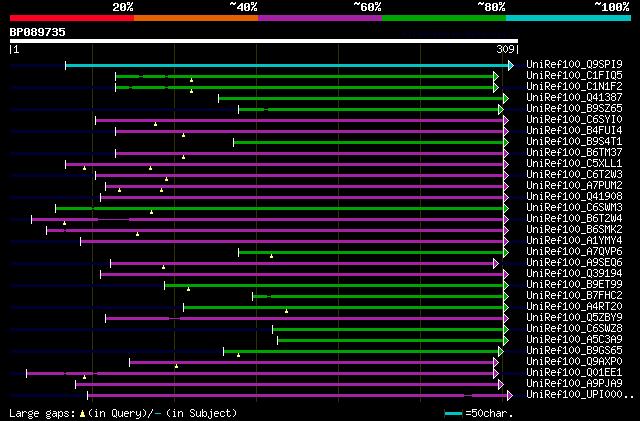The width and height of the screenshot is (640, 421).
Task: Click the cyan alignment bar for Q9SPI9
Action: coord(287,65)
